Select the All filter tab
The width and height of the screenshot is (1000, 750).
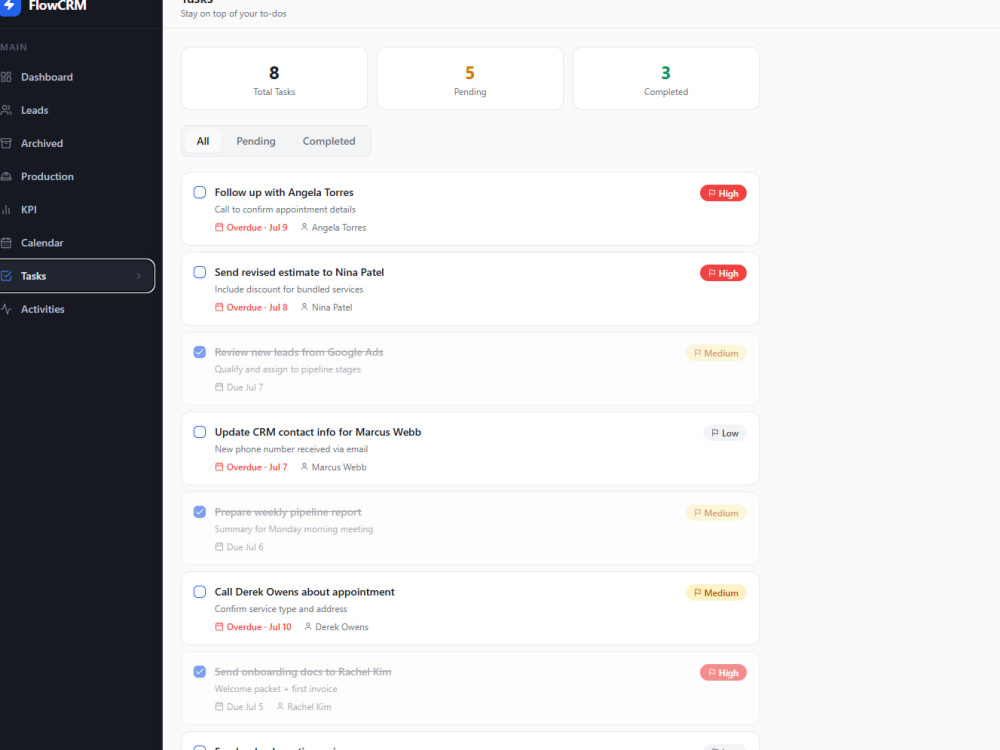(x=203, y=141)
